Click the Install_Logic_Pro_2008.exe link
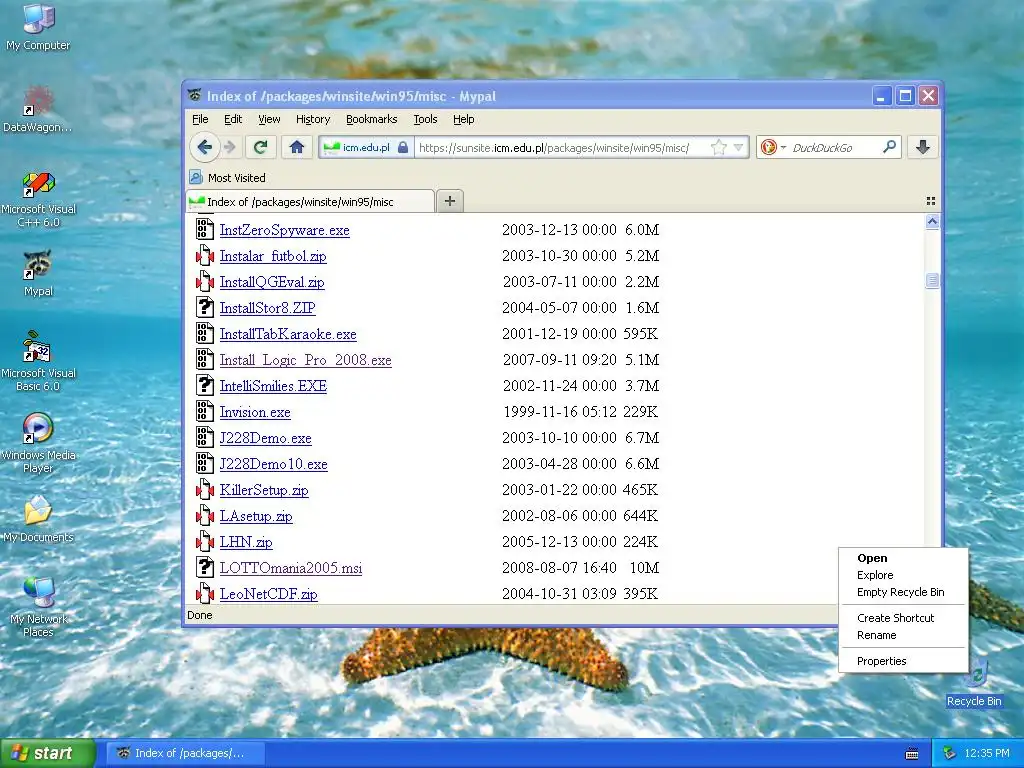 [x=306, y=360]
